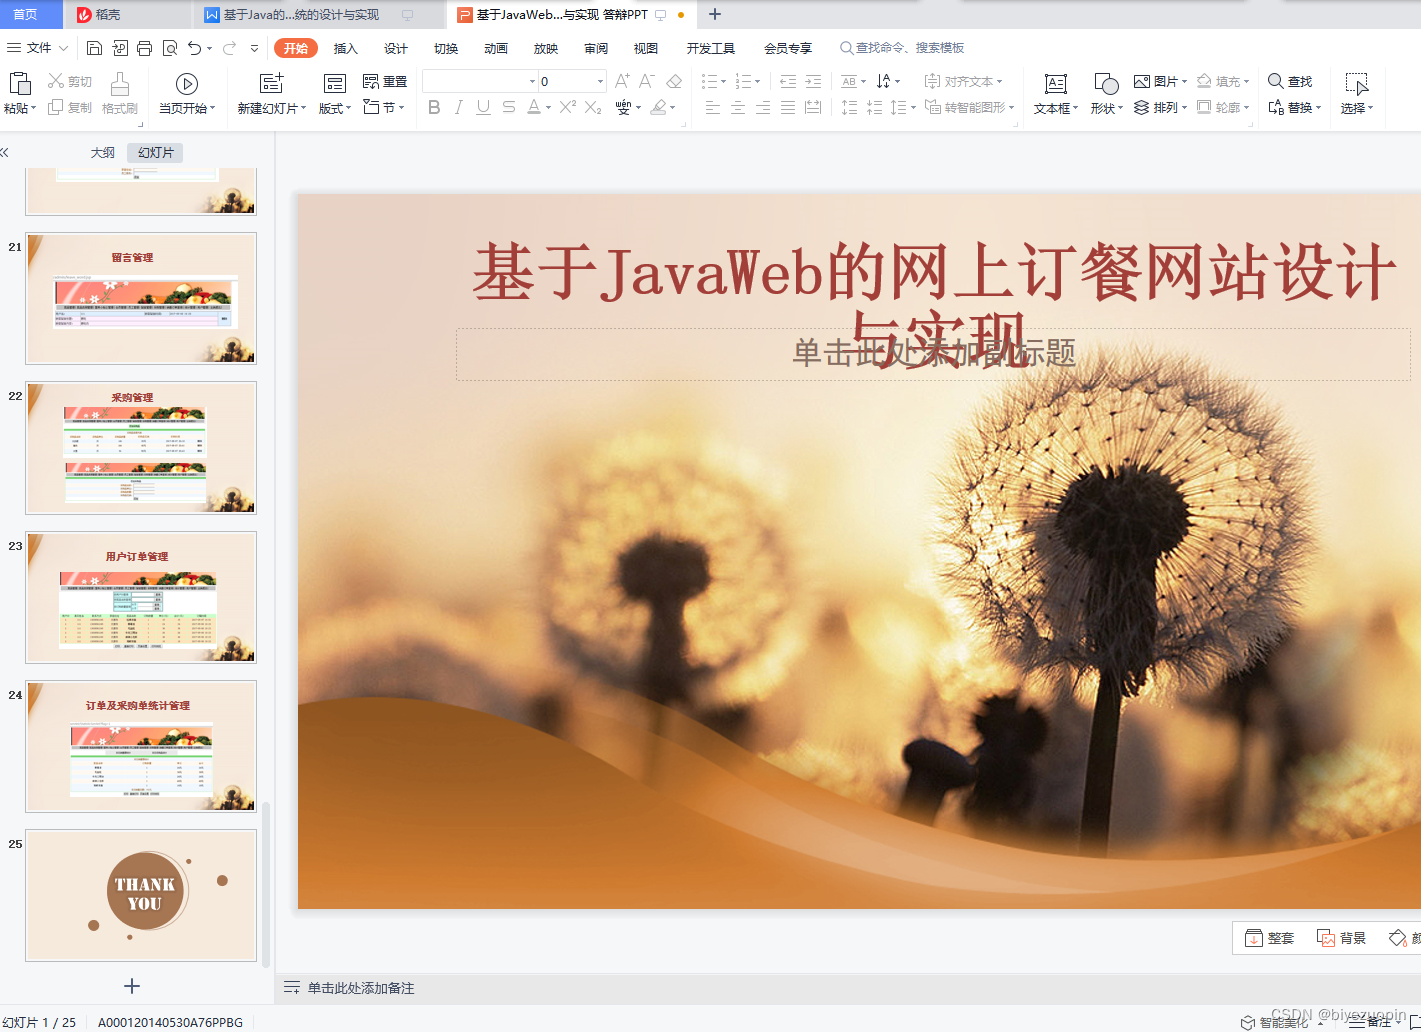Toggle Center paragraph alignment
This screenshot has width=1421, height=1032.
(738, 107)
